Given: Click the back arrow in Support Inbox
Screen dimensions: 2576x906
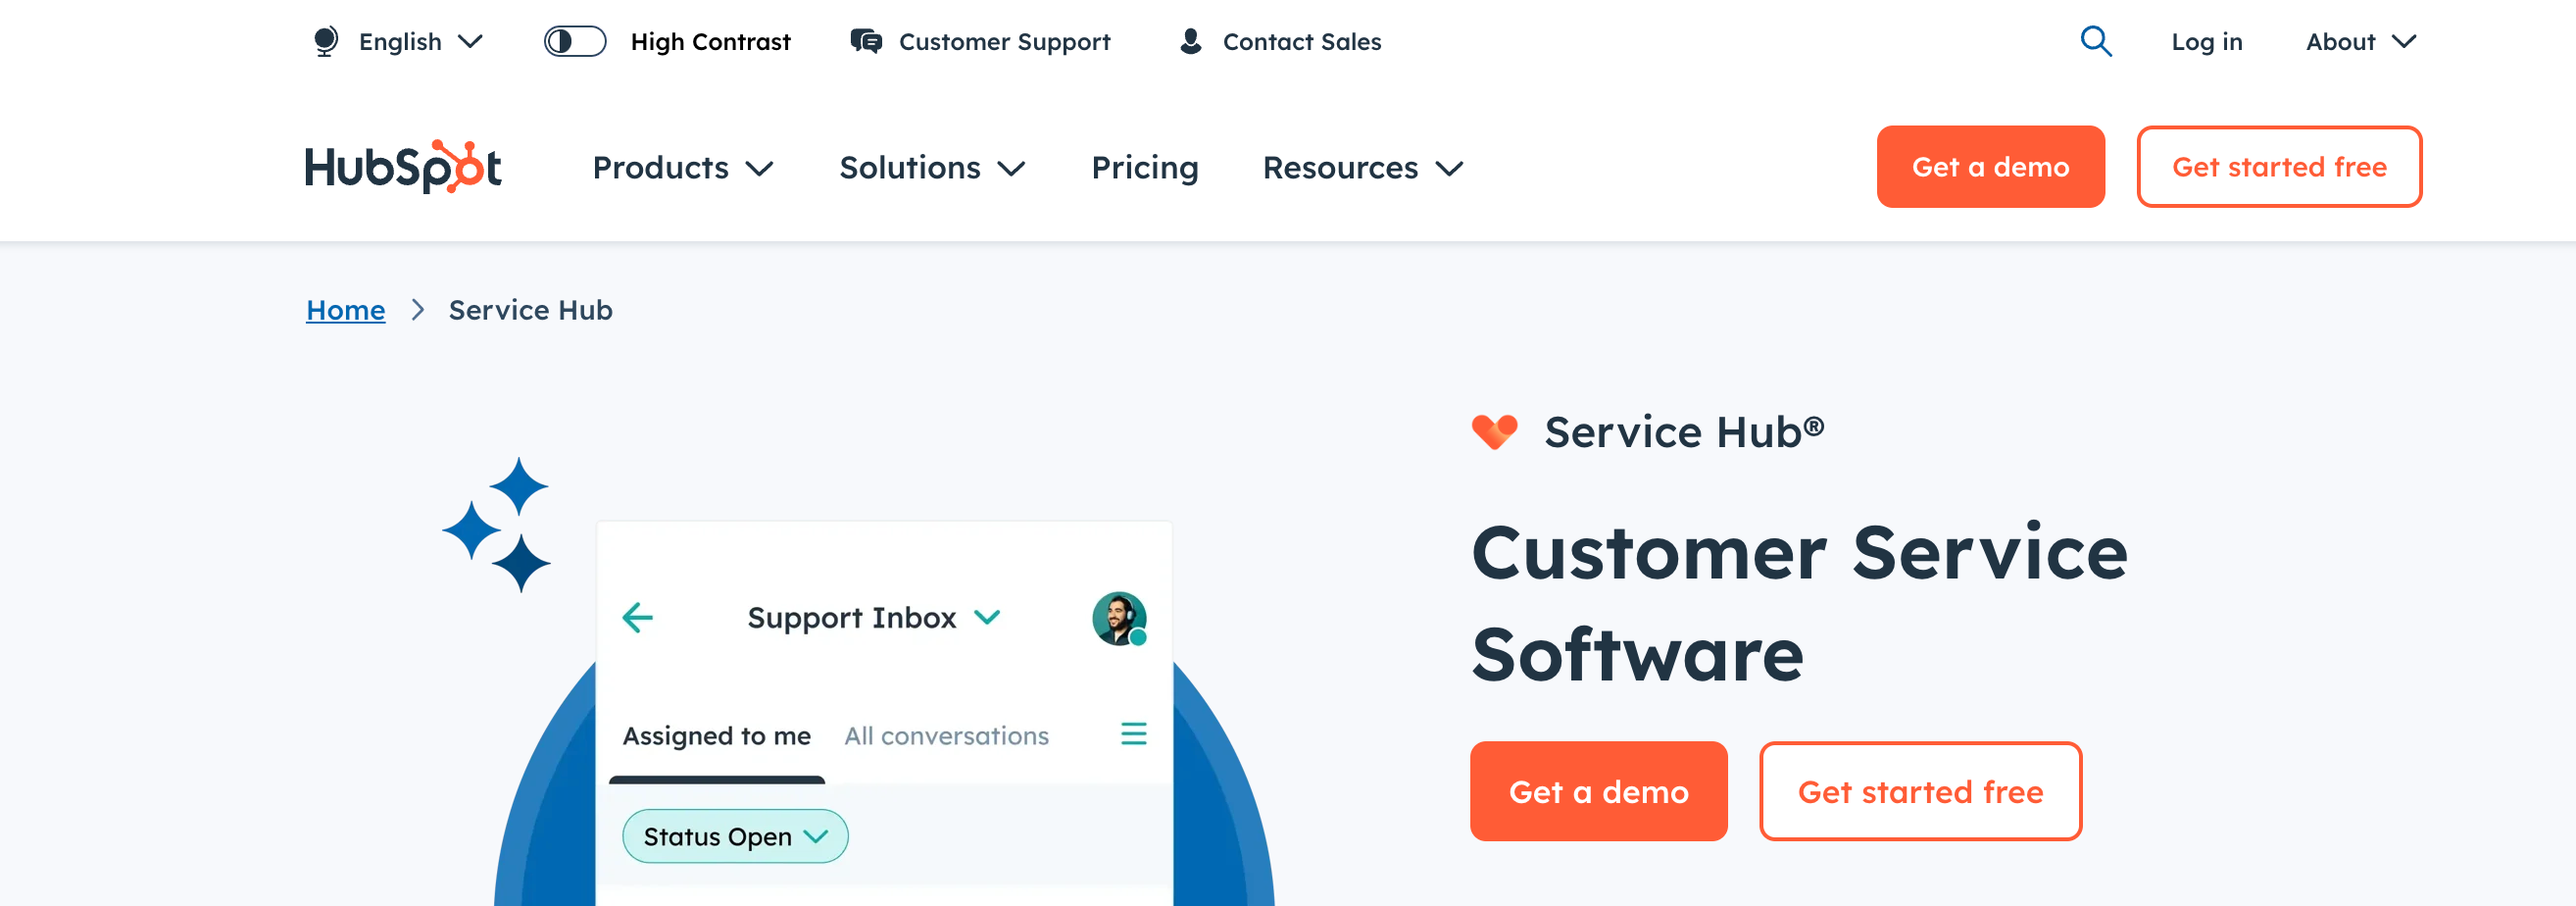Looking at the screenshot, I should click(637, 618).
